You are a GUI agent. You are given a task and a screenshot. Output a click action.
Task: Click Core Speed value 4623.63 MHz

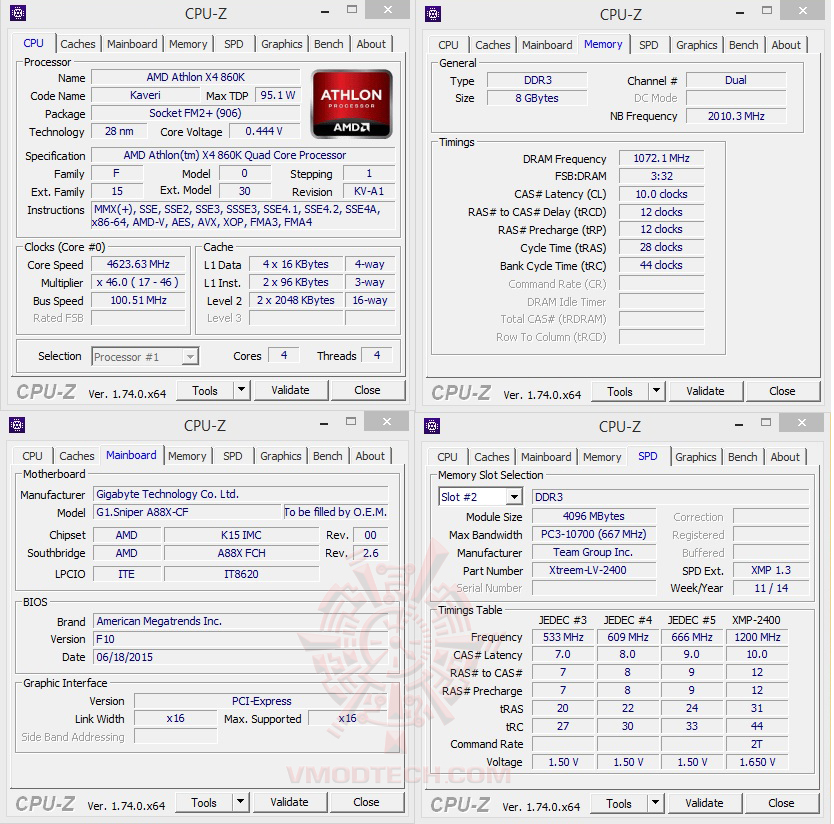click(x=138, y=264)
